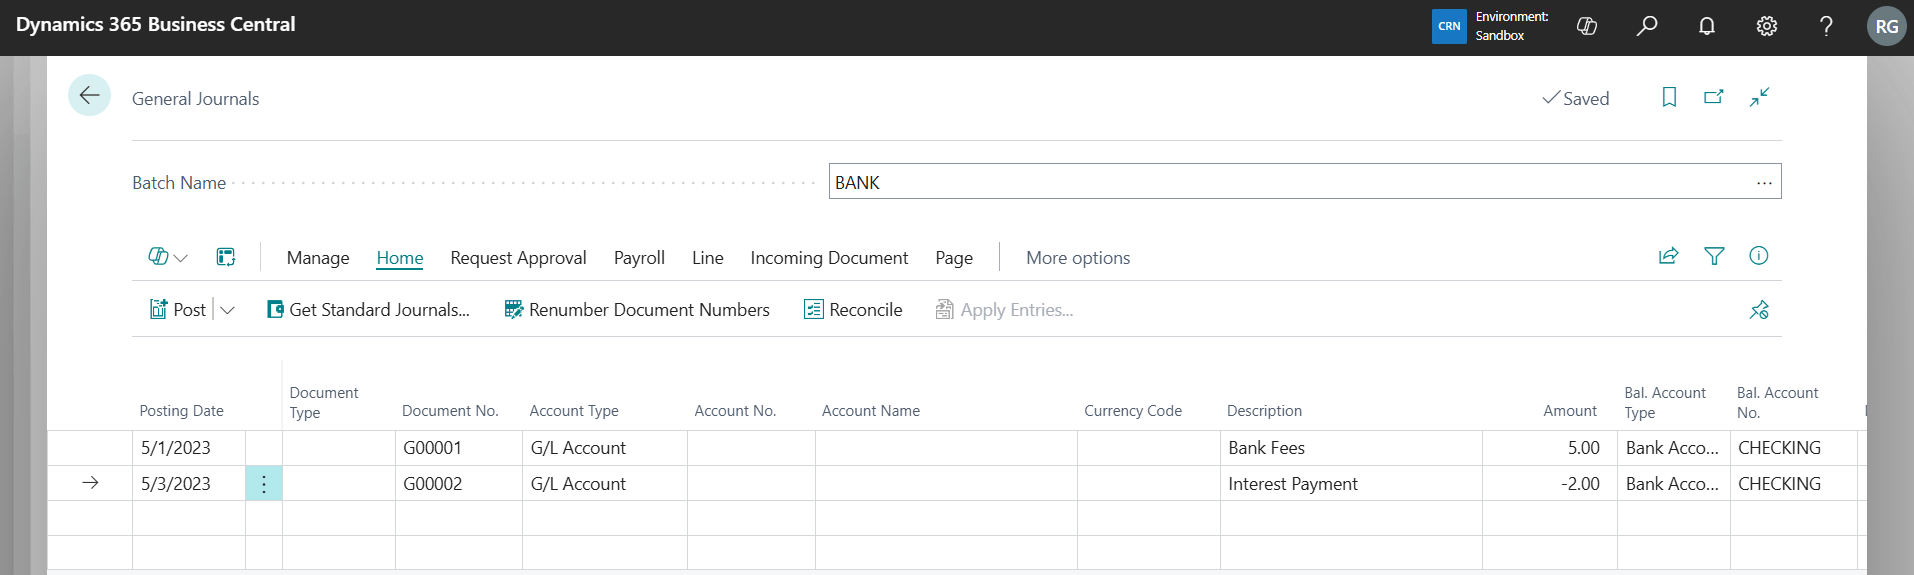Screen dimensions: 1914x575
Task: Open row options for 5/3/2023 line
Action: (264, 484)
